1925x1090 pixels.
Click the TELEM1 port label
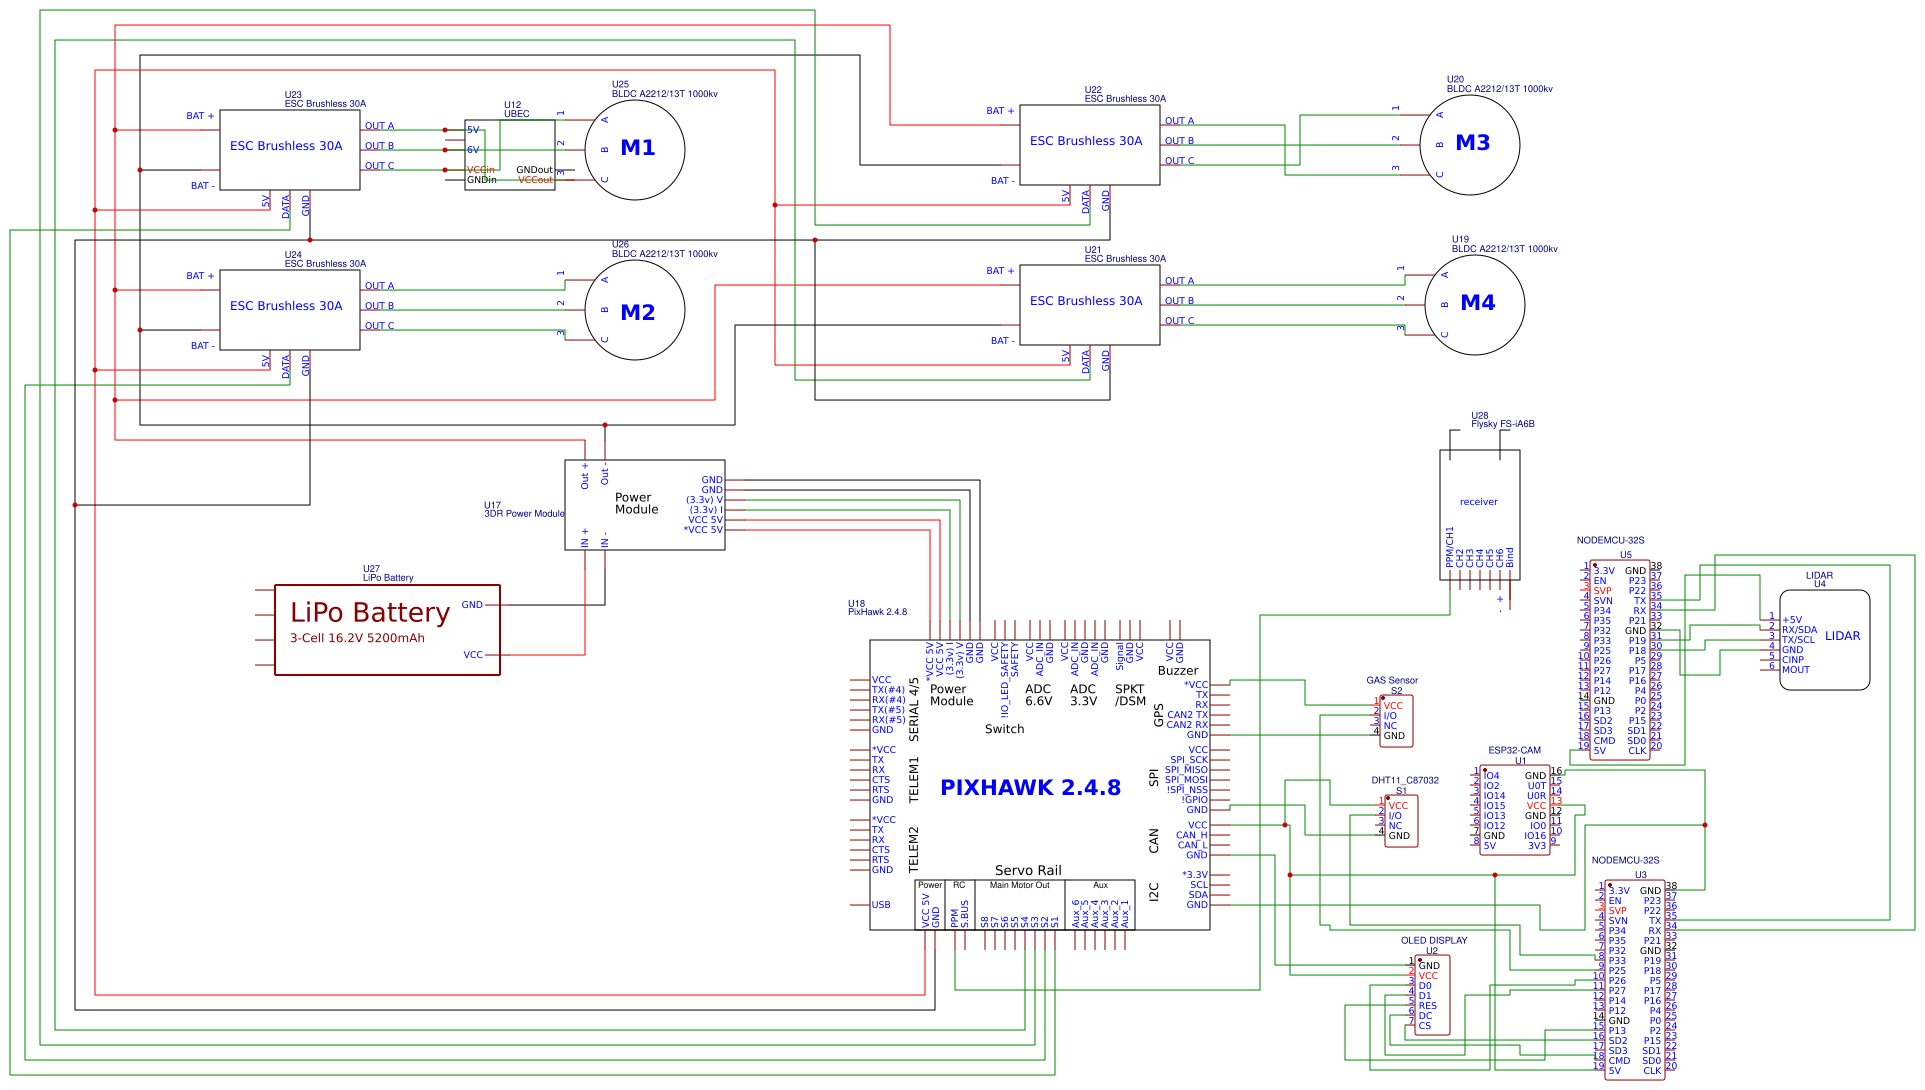point(914,780)
